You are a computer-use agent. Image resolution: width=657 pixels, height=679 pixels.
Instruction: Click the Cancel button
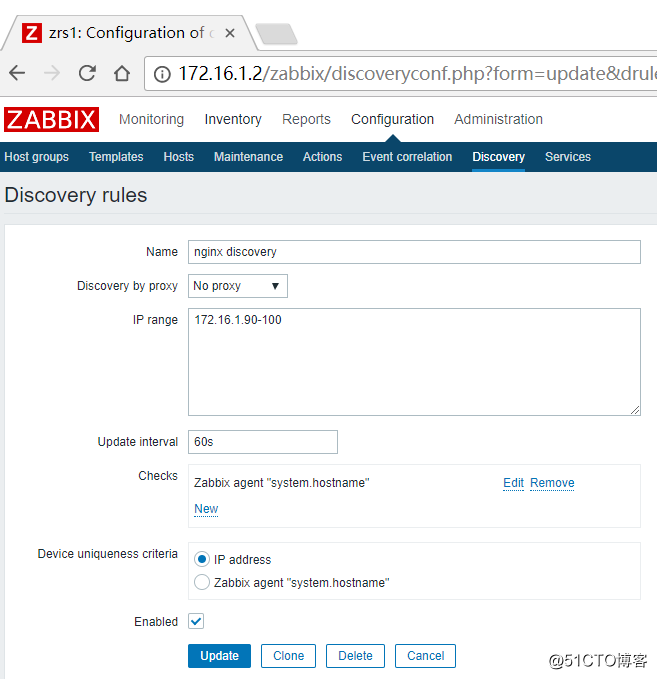coord(425,656)
